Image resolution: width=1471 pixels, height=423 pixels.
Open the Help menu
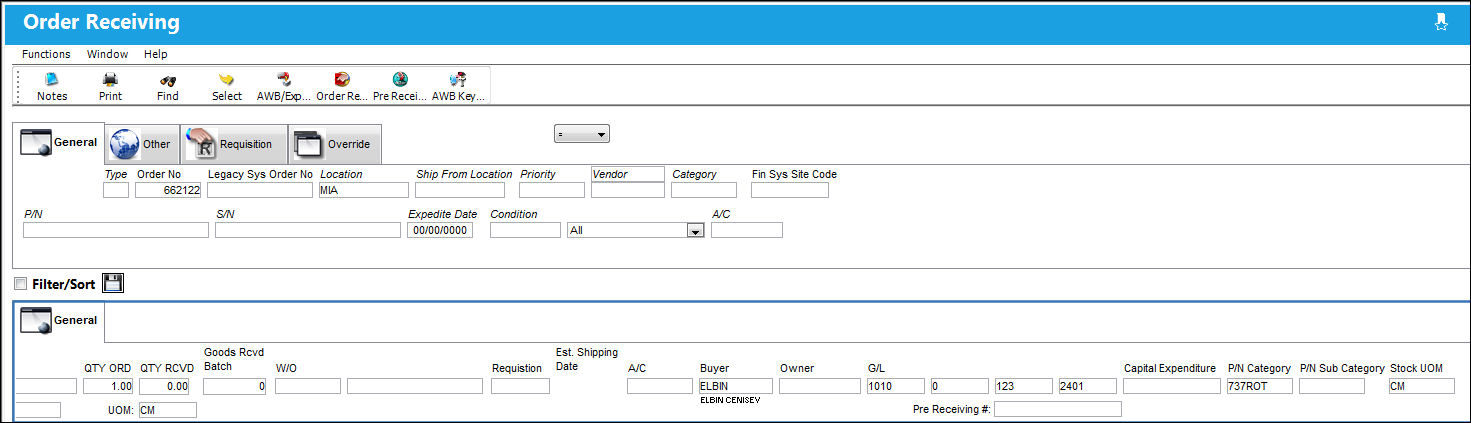[156, 54]
